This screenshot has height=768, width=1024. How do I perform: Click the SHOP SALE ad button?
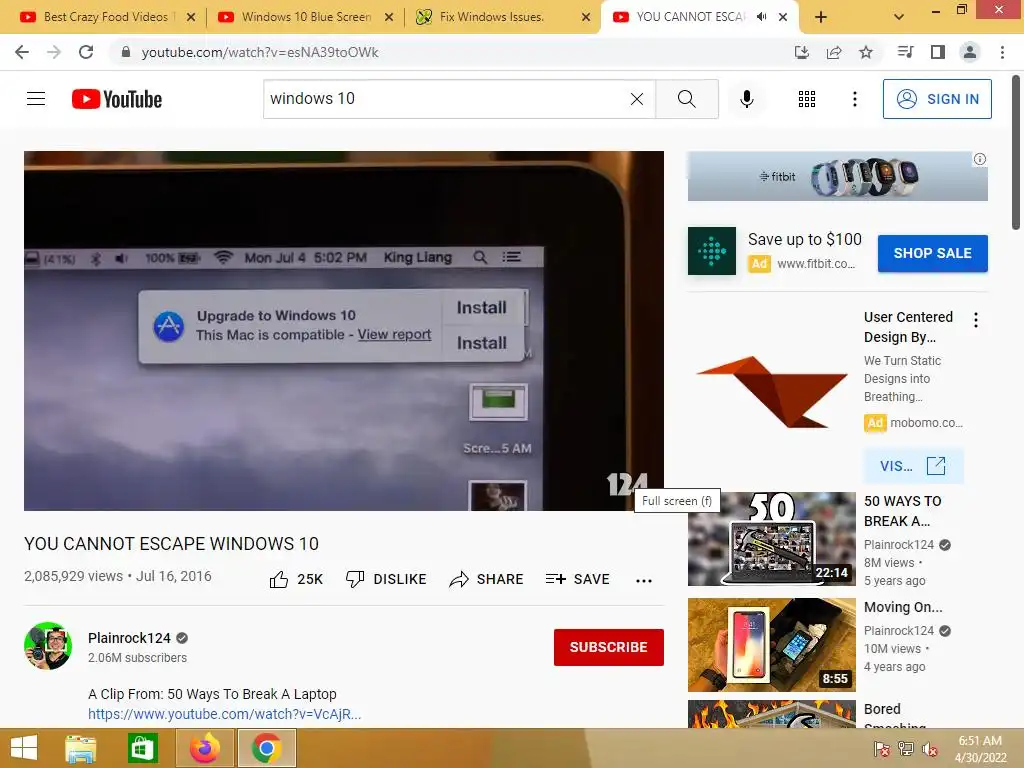pyautogui.click(x=933, y=253)
